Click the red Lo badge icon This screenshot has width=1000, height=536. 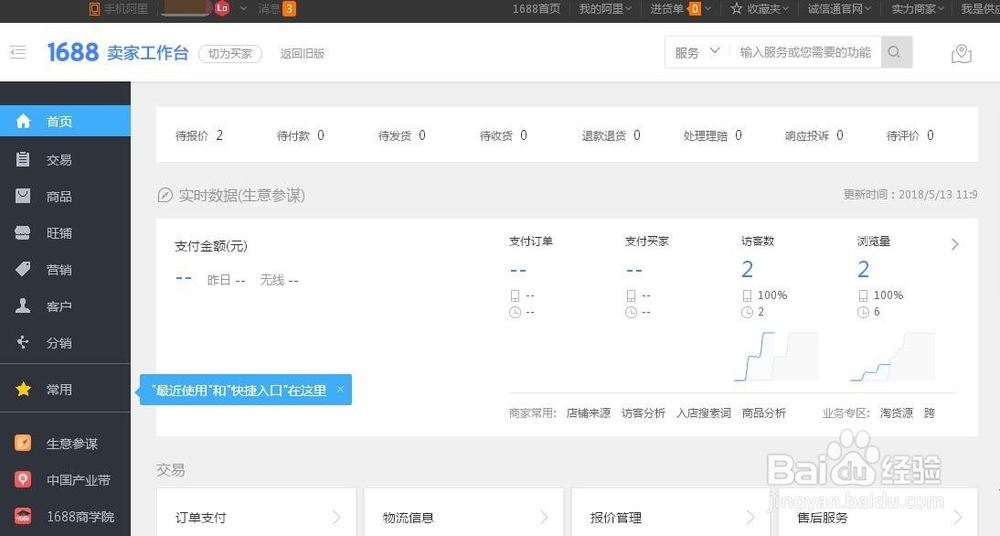click(222, 8)
